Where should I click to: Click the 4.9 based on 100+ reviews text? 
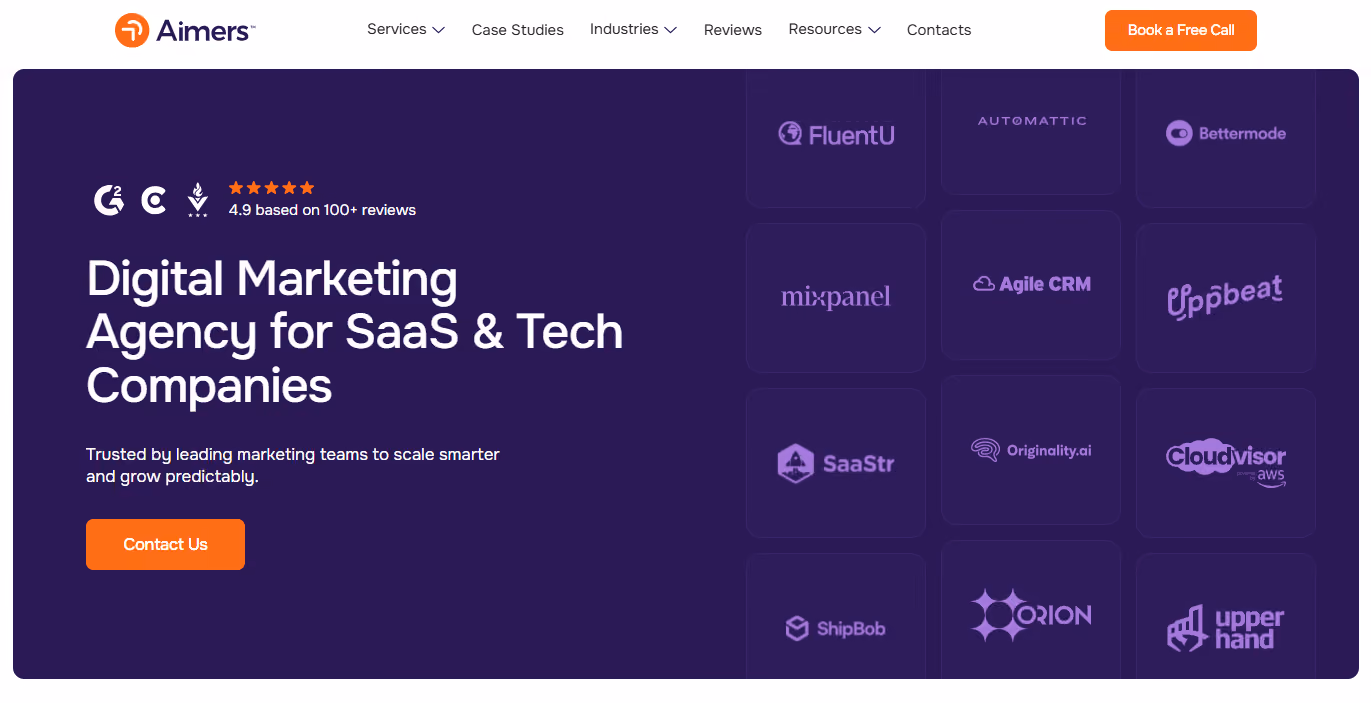tap(322, 210)
